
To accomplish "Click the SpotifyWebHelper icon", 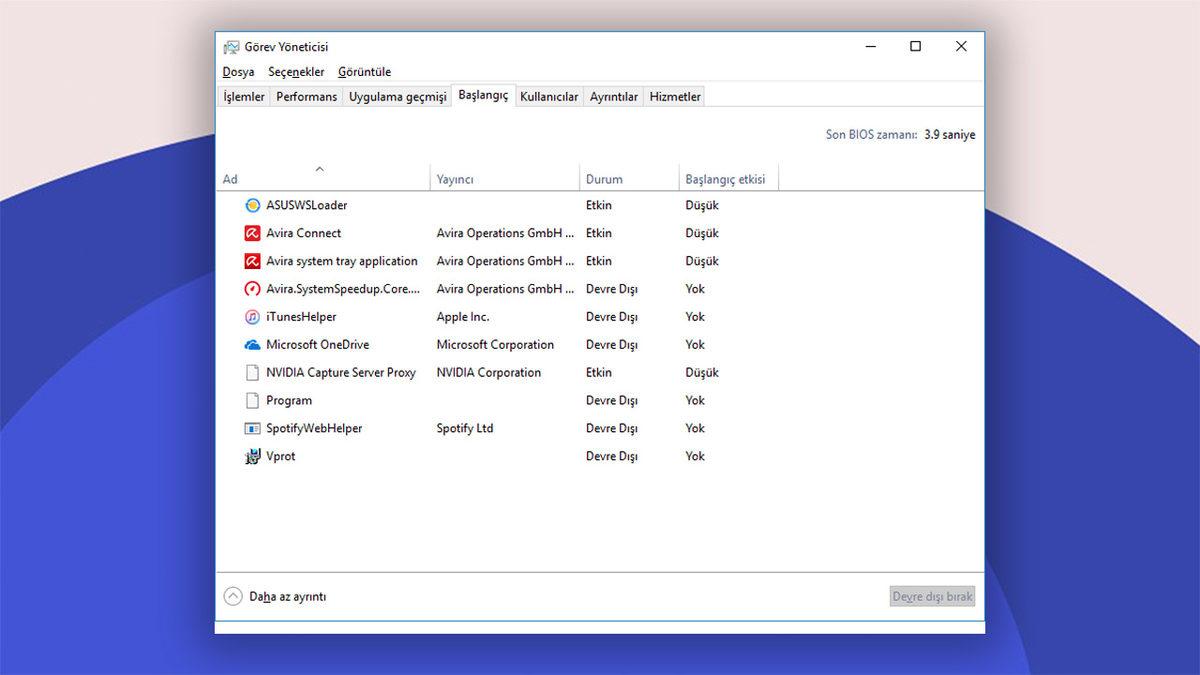I will coord(253,428).
